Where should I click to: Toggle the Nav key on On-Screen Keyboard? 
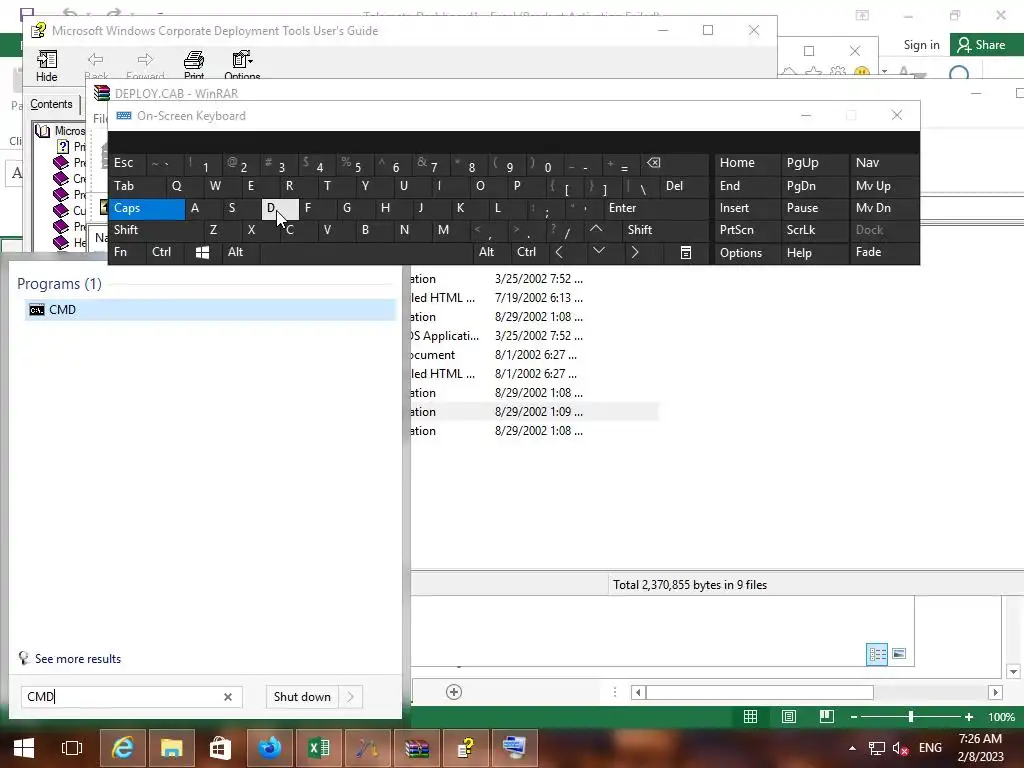point(884,163)
